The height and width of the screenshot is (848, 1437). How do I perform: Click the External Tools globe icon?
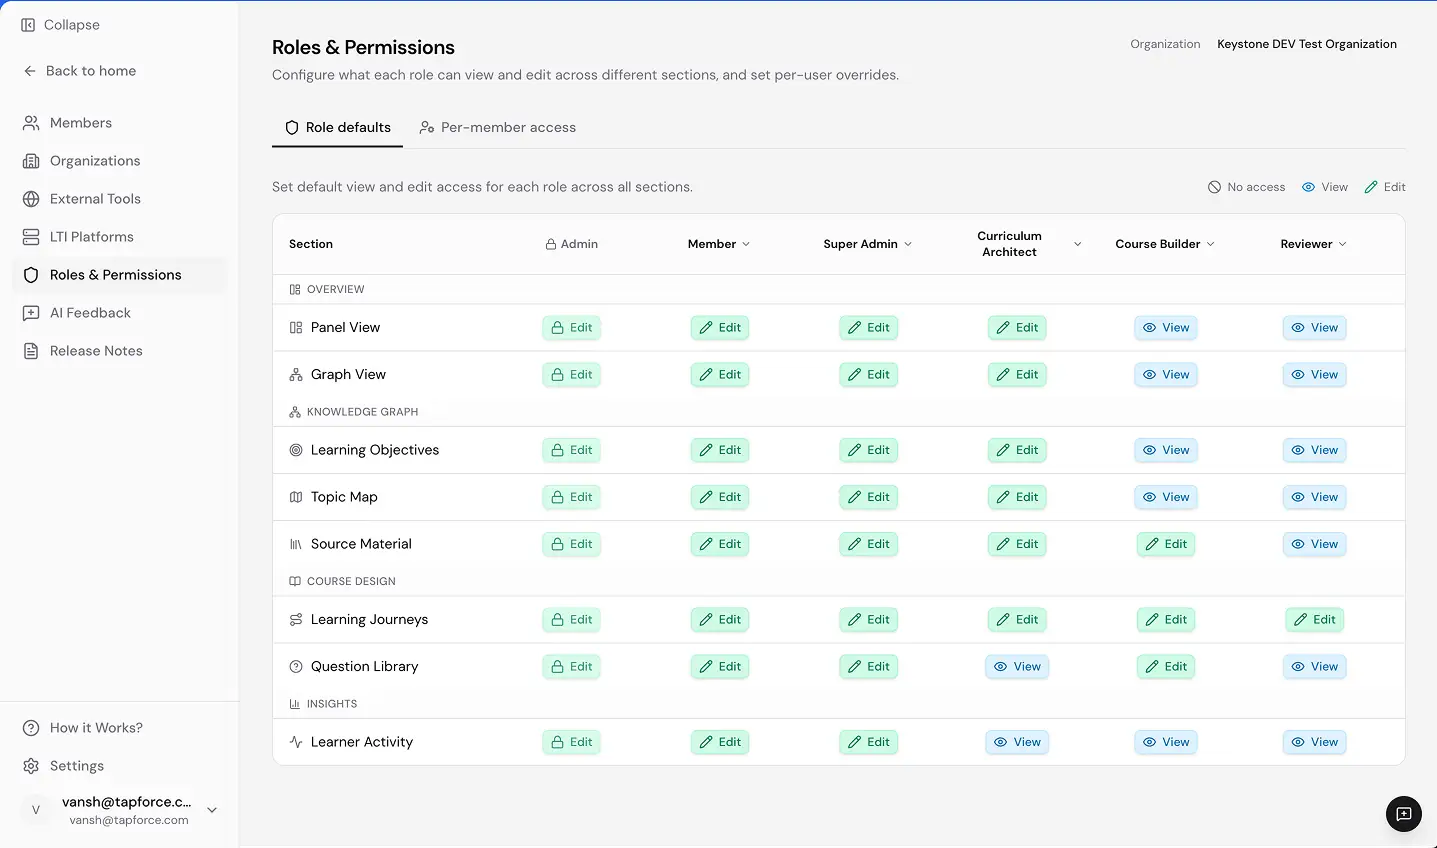click(31, 199)
